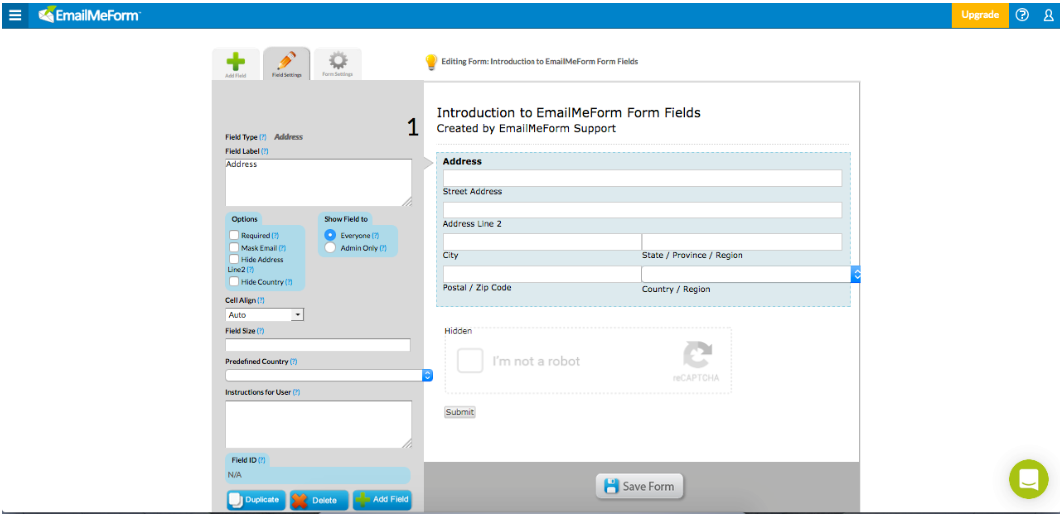1060x516 pixels.
Task: Open the Country / Region dropdown
Action: [750, 274]
